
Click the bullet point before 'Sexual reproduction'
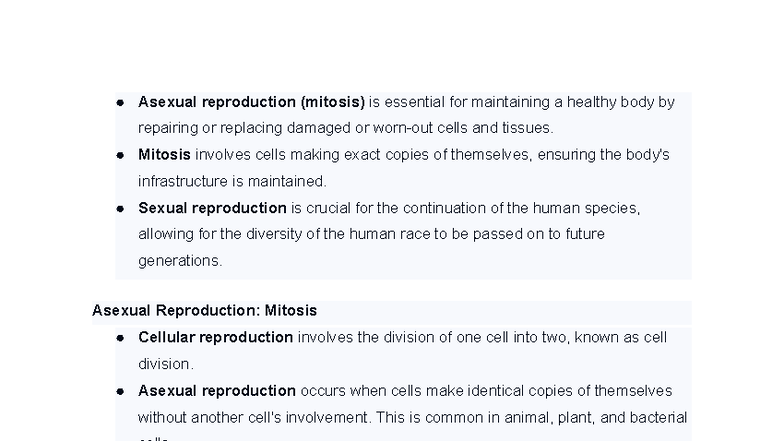120,209
